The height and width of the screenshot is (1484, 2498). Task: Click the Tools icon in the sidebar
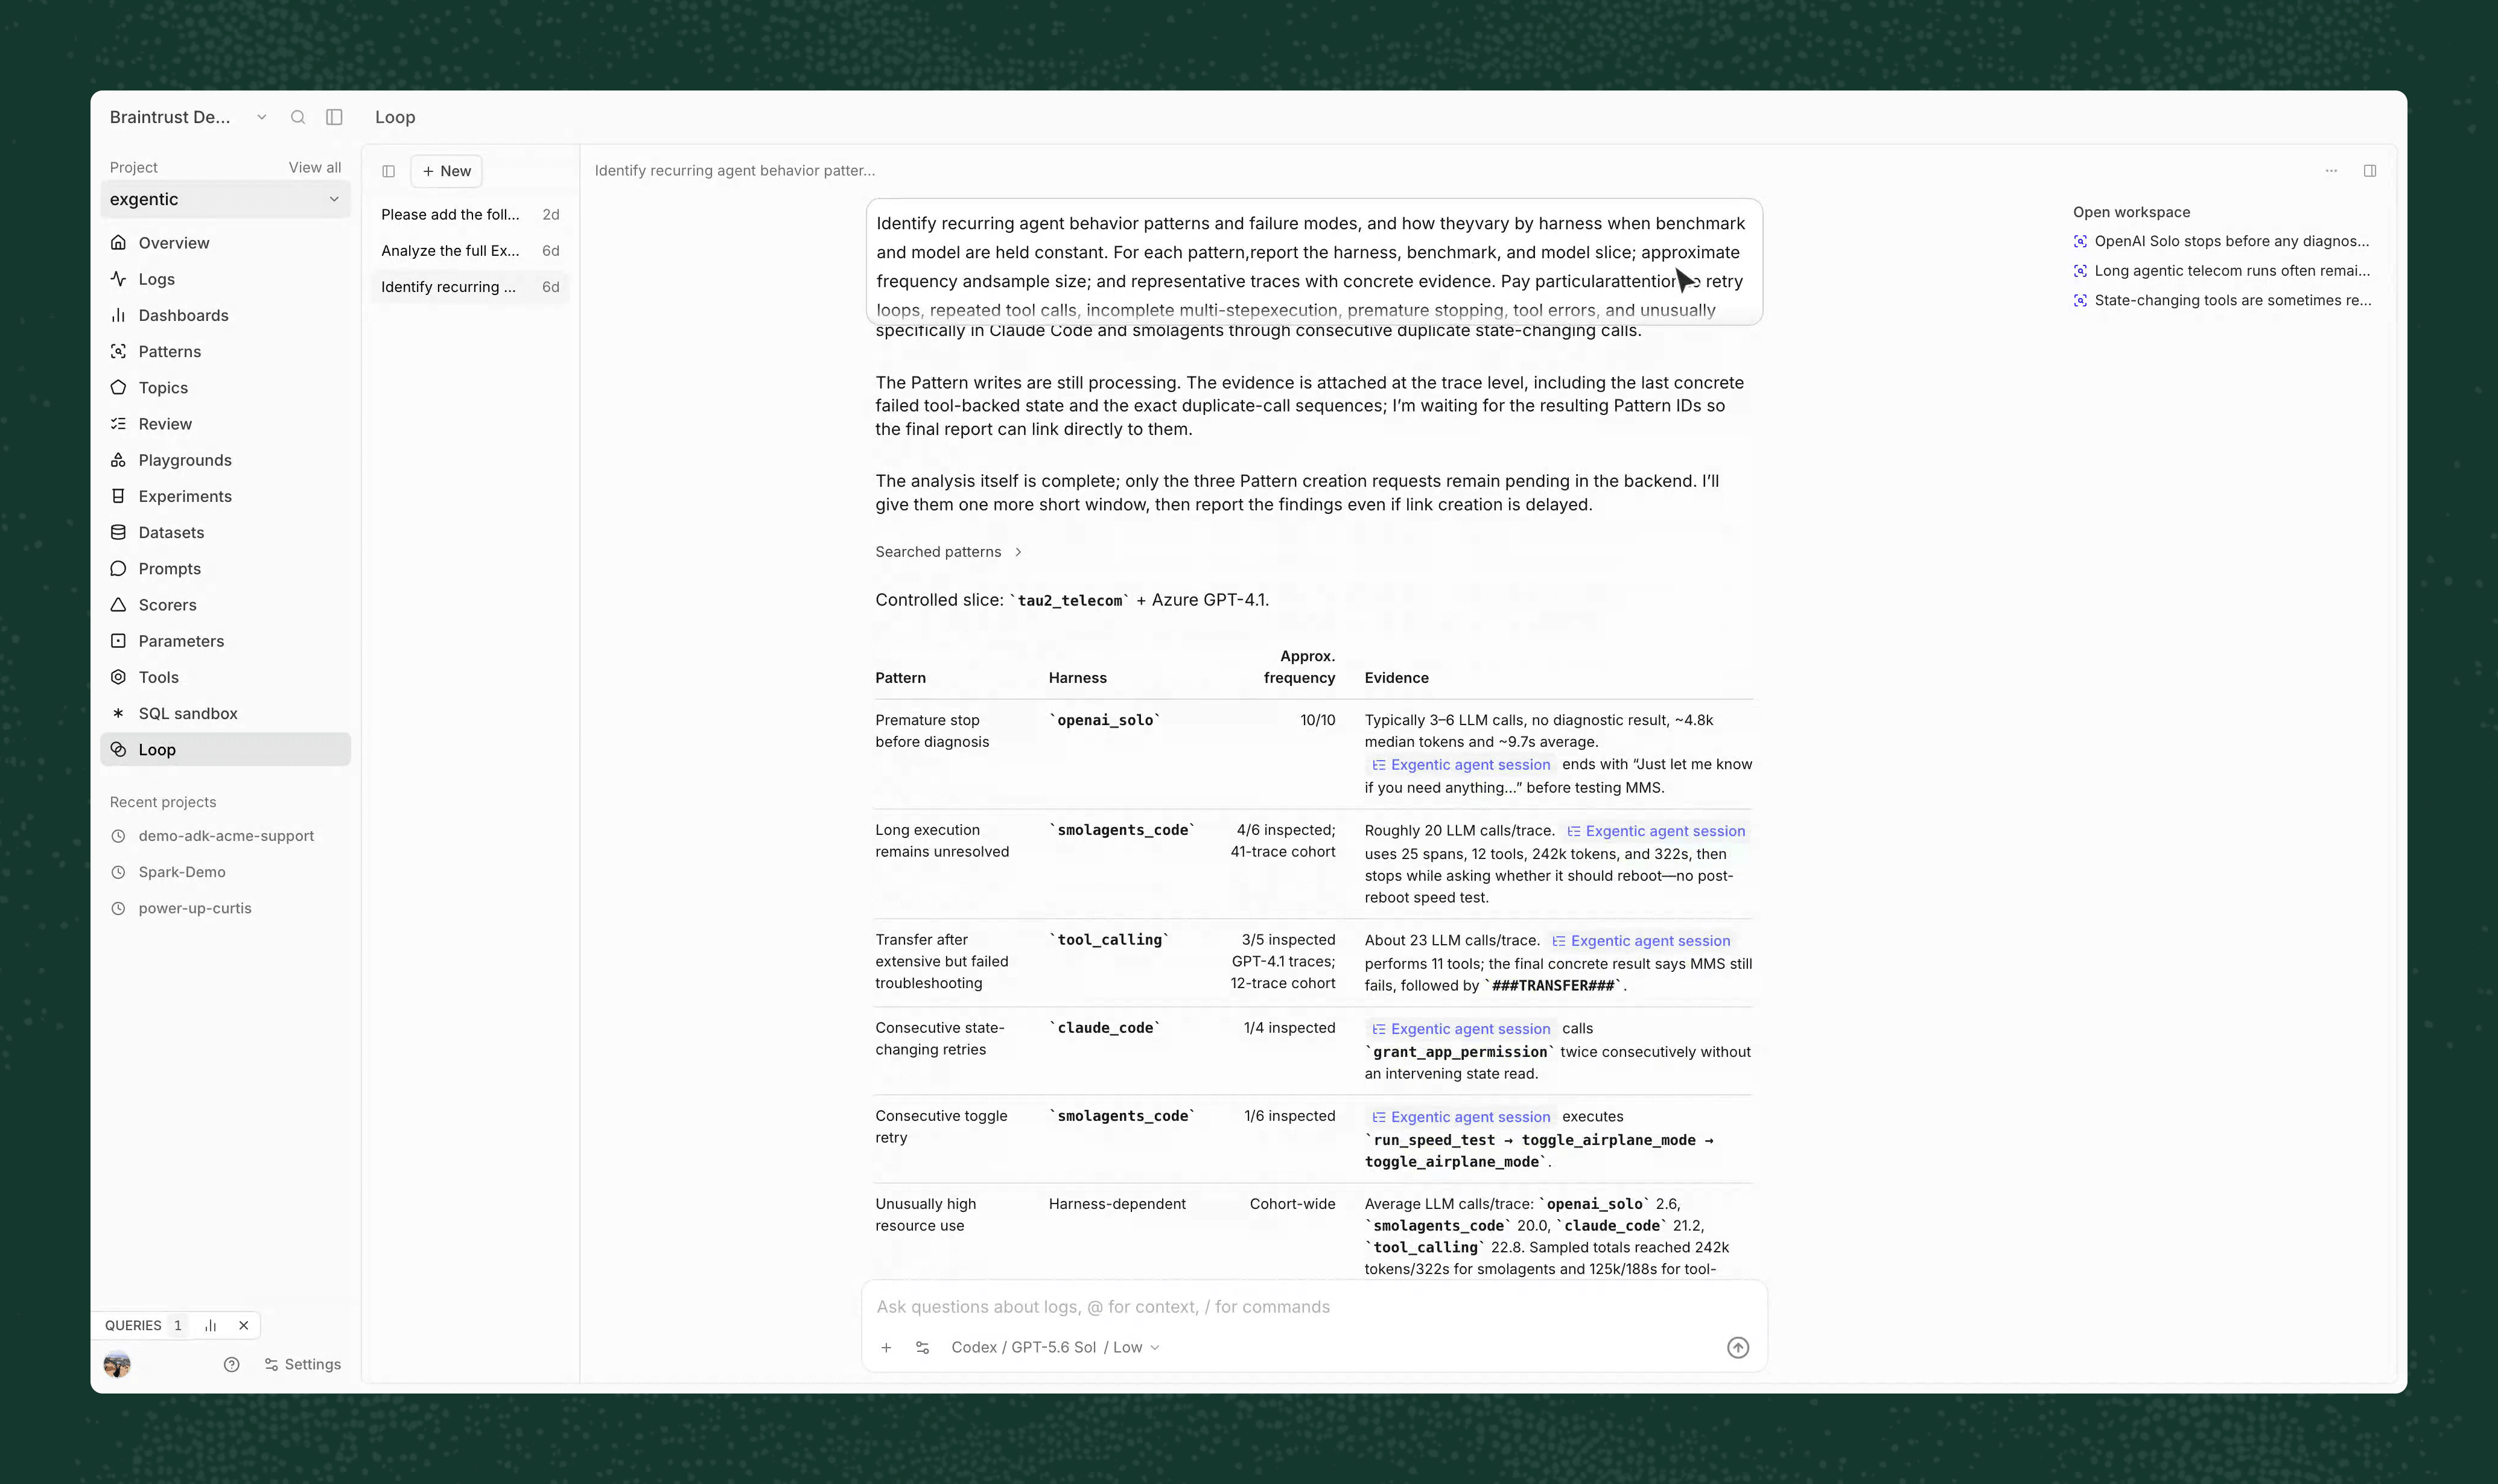coord(118,677)
